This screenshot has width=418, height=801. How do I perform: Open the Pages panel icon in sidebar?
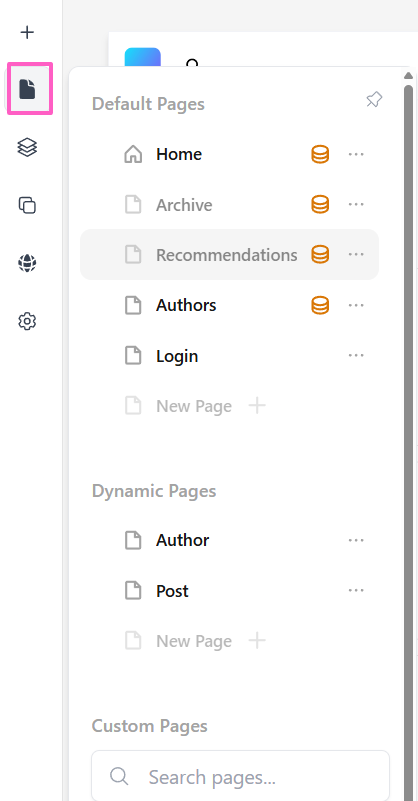pos(28,88)
